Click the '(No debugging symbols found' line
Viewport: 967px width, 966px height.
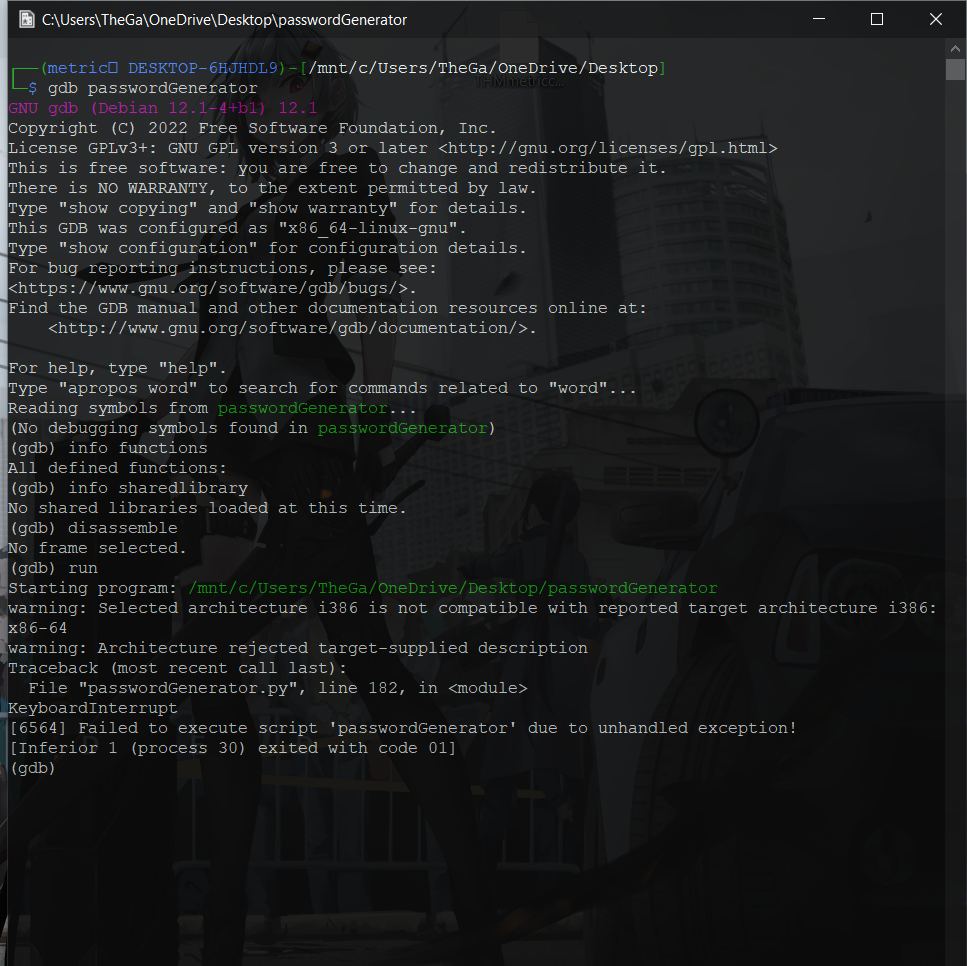pyautogui.click(x=252, y=428)
